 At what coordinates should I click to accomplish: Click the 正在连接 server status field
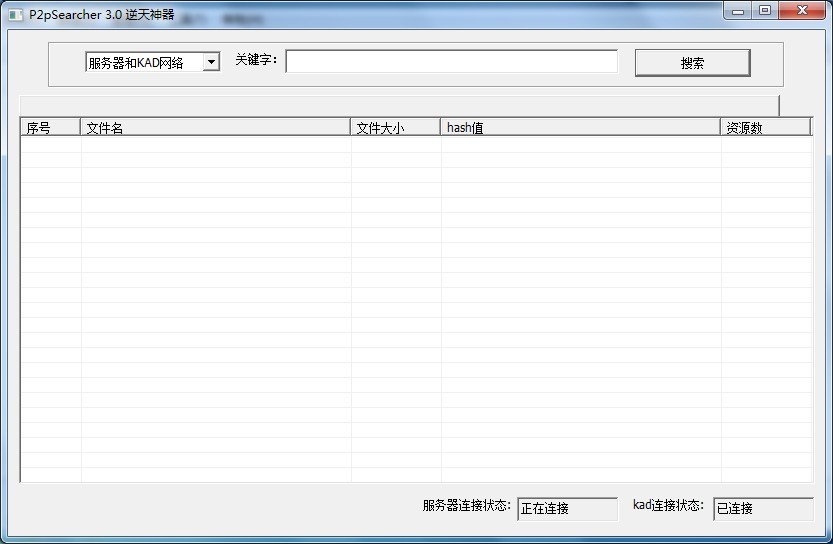click(x=567, y=509)
